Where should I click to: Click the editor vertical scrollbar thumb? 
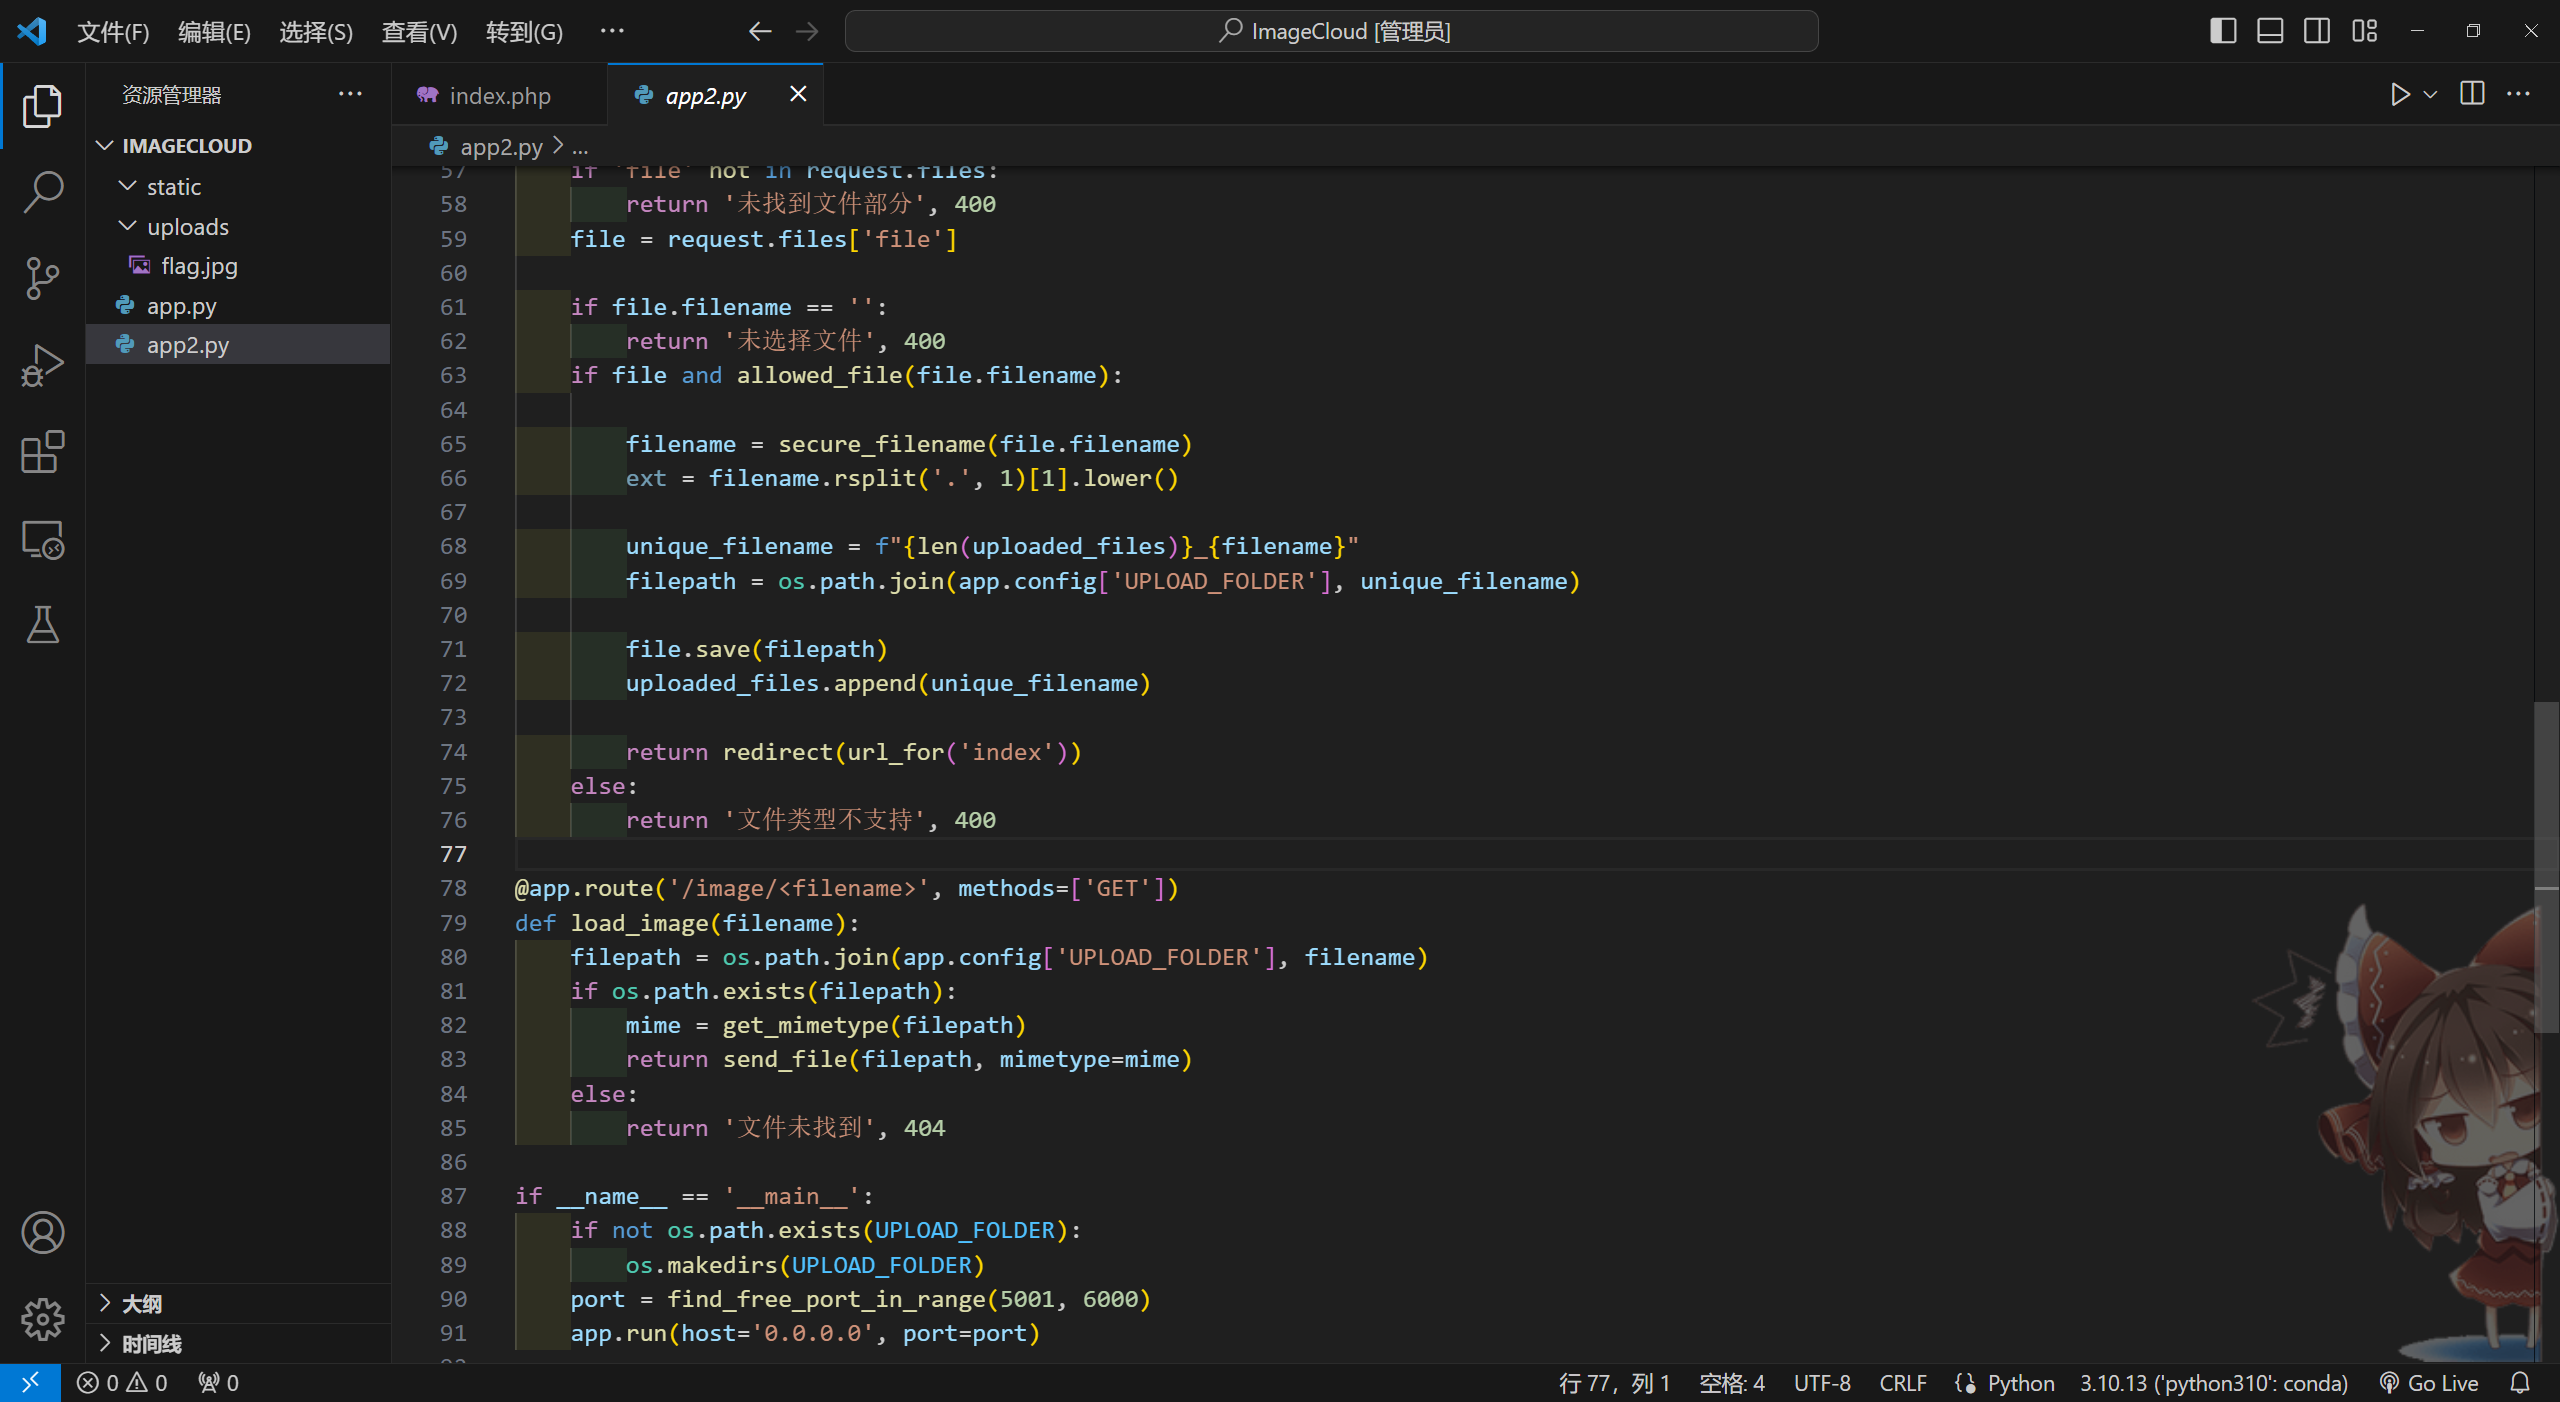pos(2546,866)
